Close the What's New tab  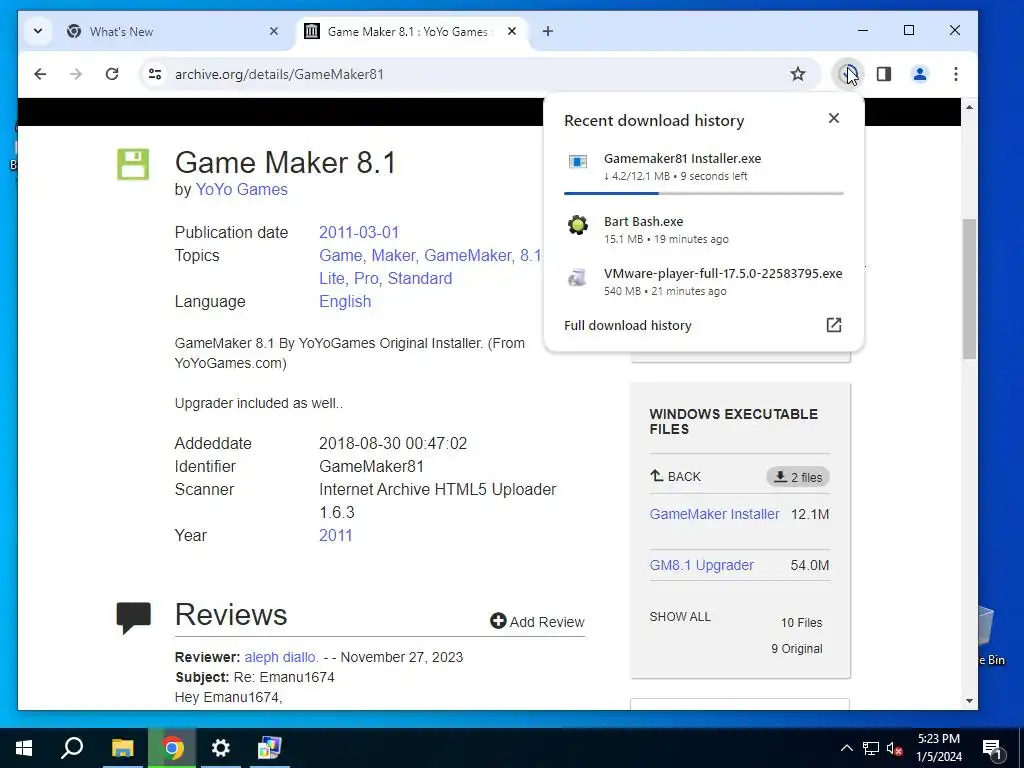274,31
